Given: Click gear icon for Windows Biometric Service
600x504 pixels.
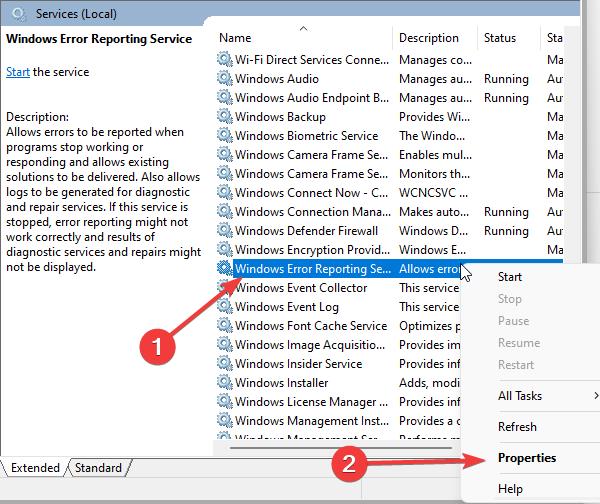Looking at the screenshot, I should [225, 135].
